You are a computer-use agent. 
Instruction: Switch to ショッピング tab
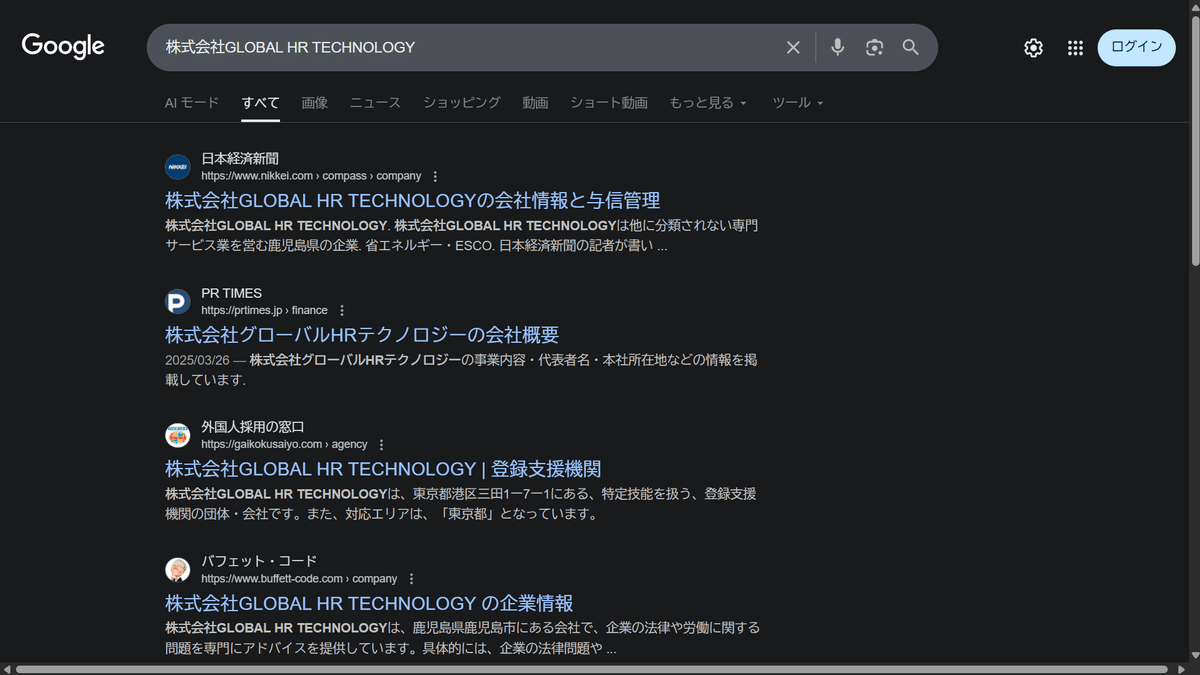click(x=462, y=102)
